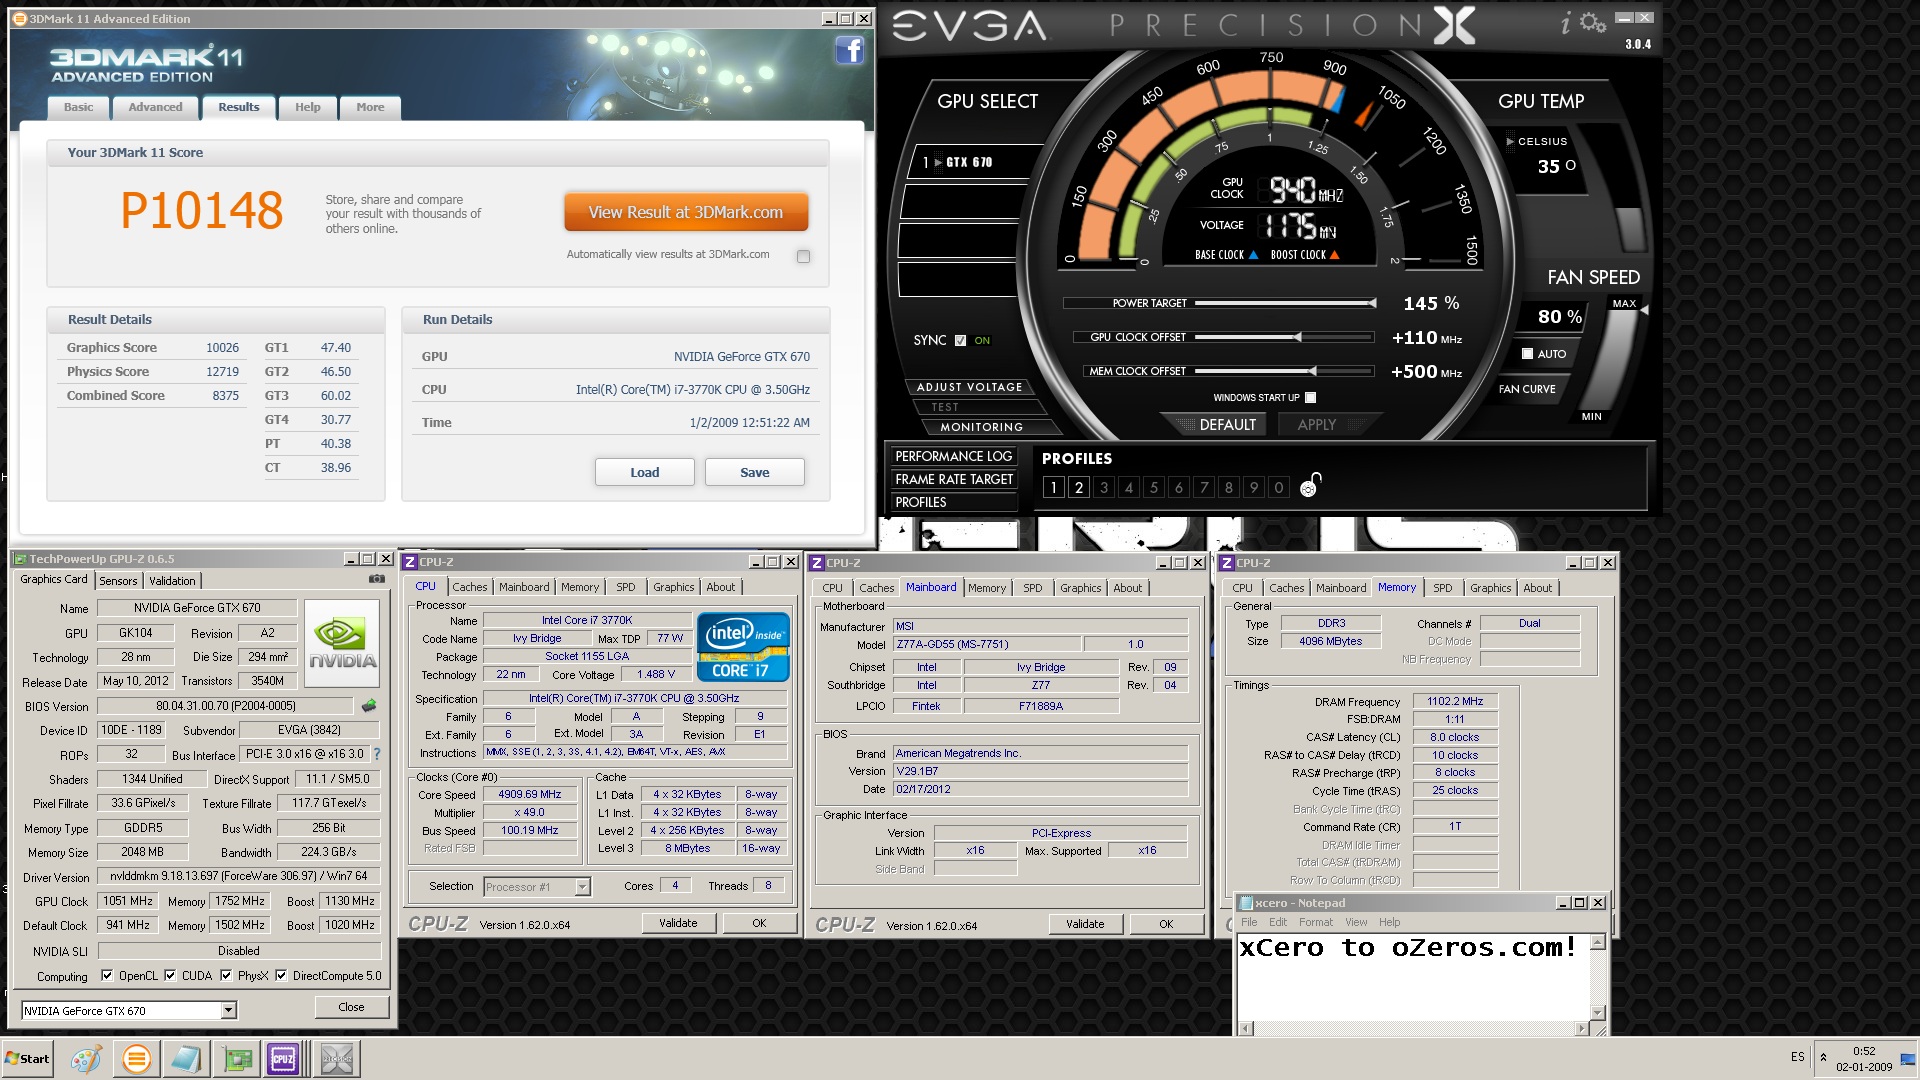Screen dimensions: 1920x1080
Task: Click the Load button in 3DMark 11
Action: pos(644,472)
